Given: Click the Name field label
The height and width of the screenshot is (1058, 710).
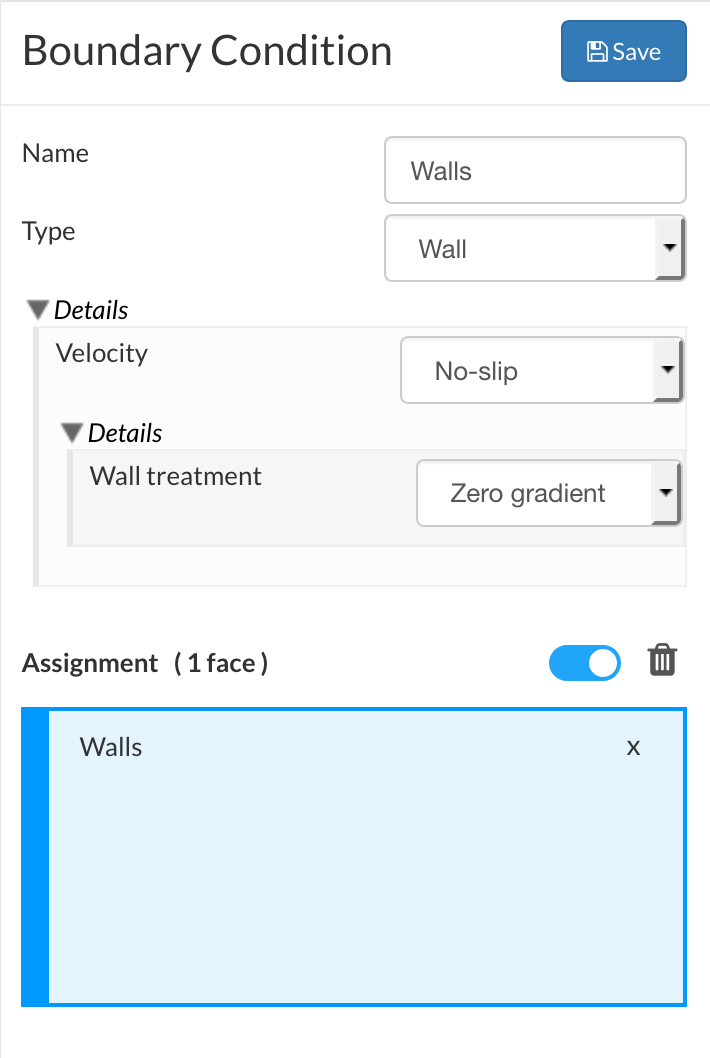Looking at the screenshot, I should 55,153.
